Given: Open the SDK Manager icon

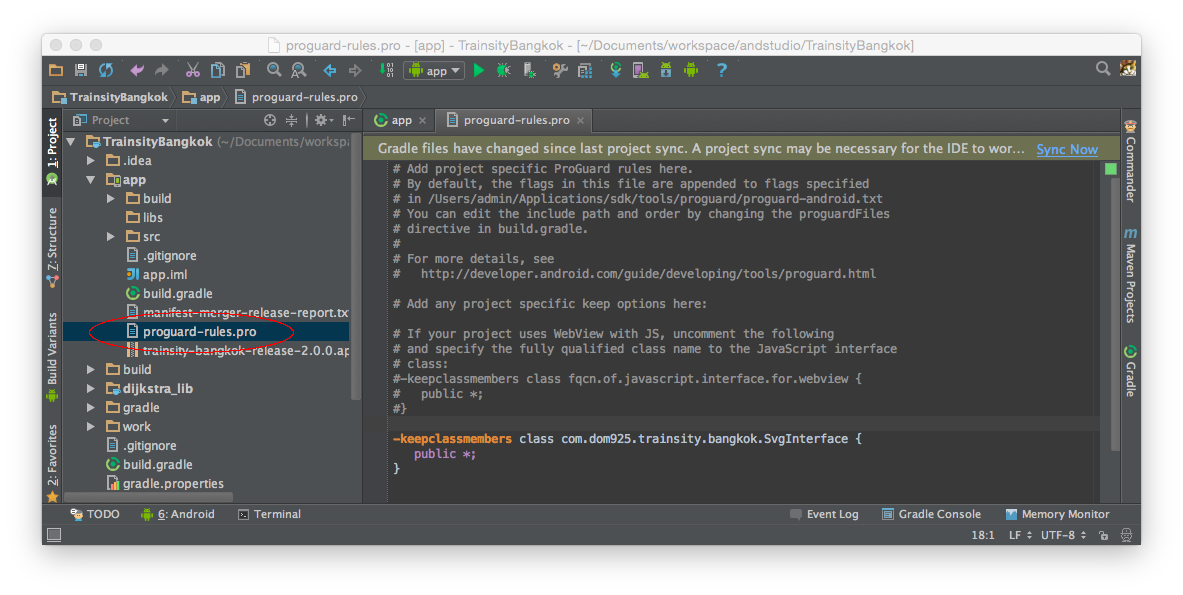Looking at the screenshot, I should (x=666, y=70).
